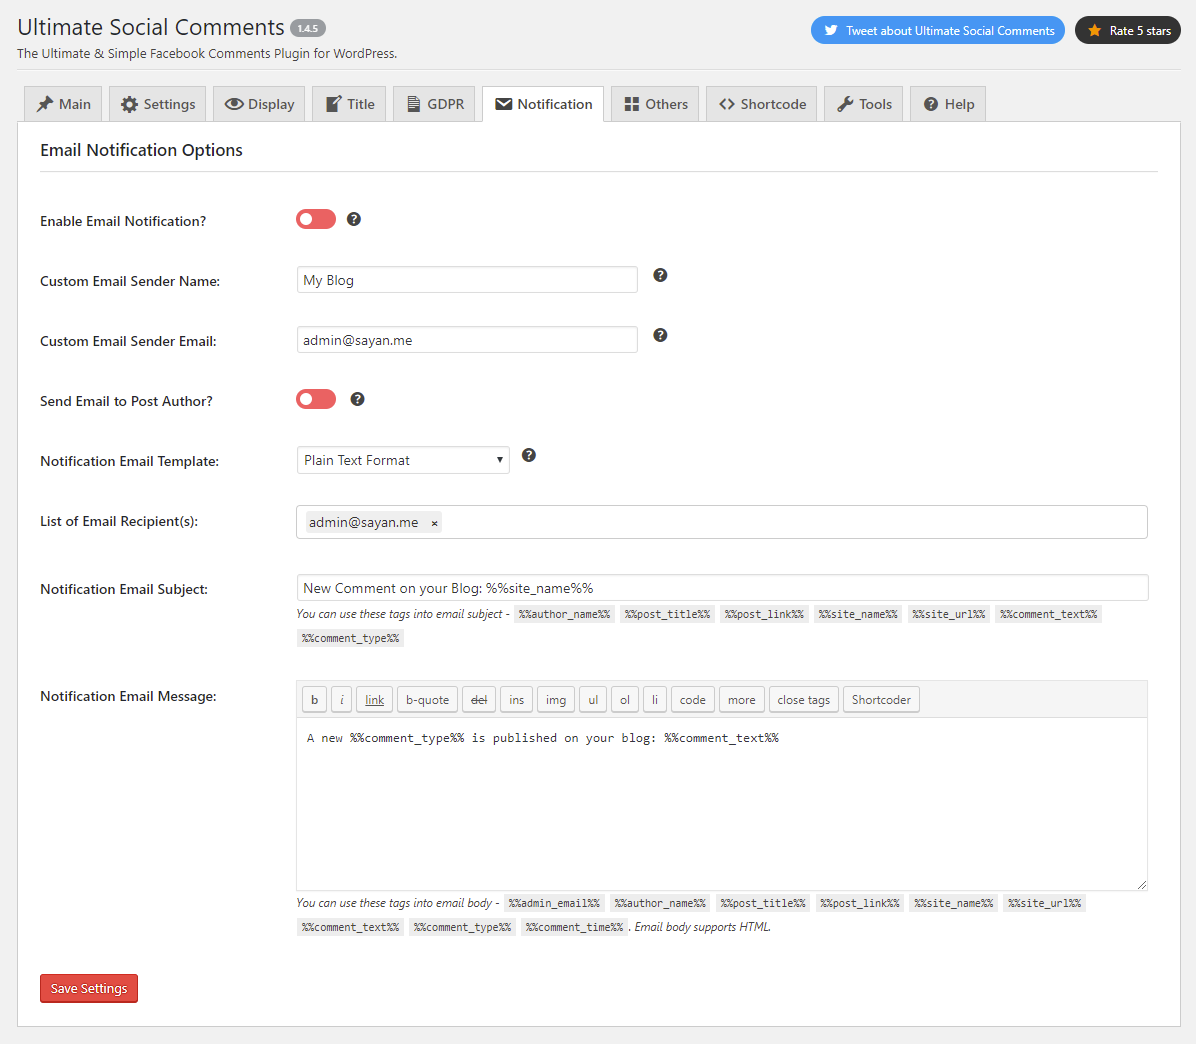Switch to the GDPR tab

[x=435, y=104]
